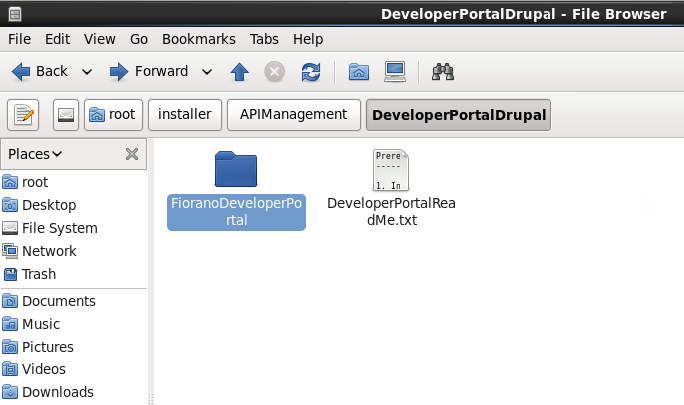Open the Pictures bookmark
684x405 pixels.
[73, 347]
